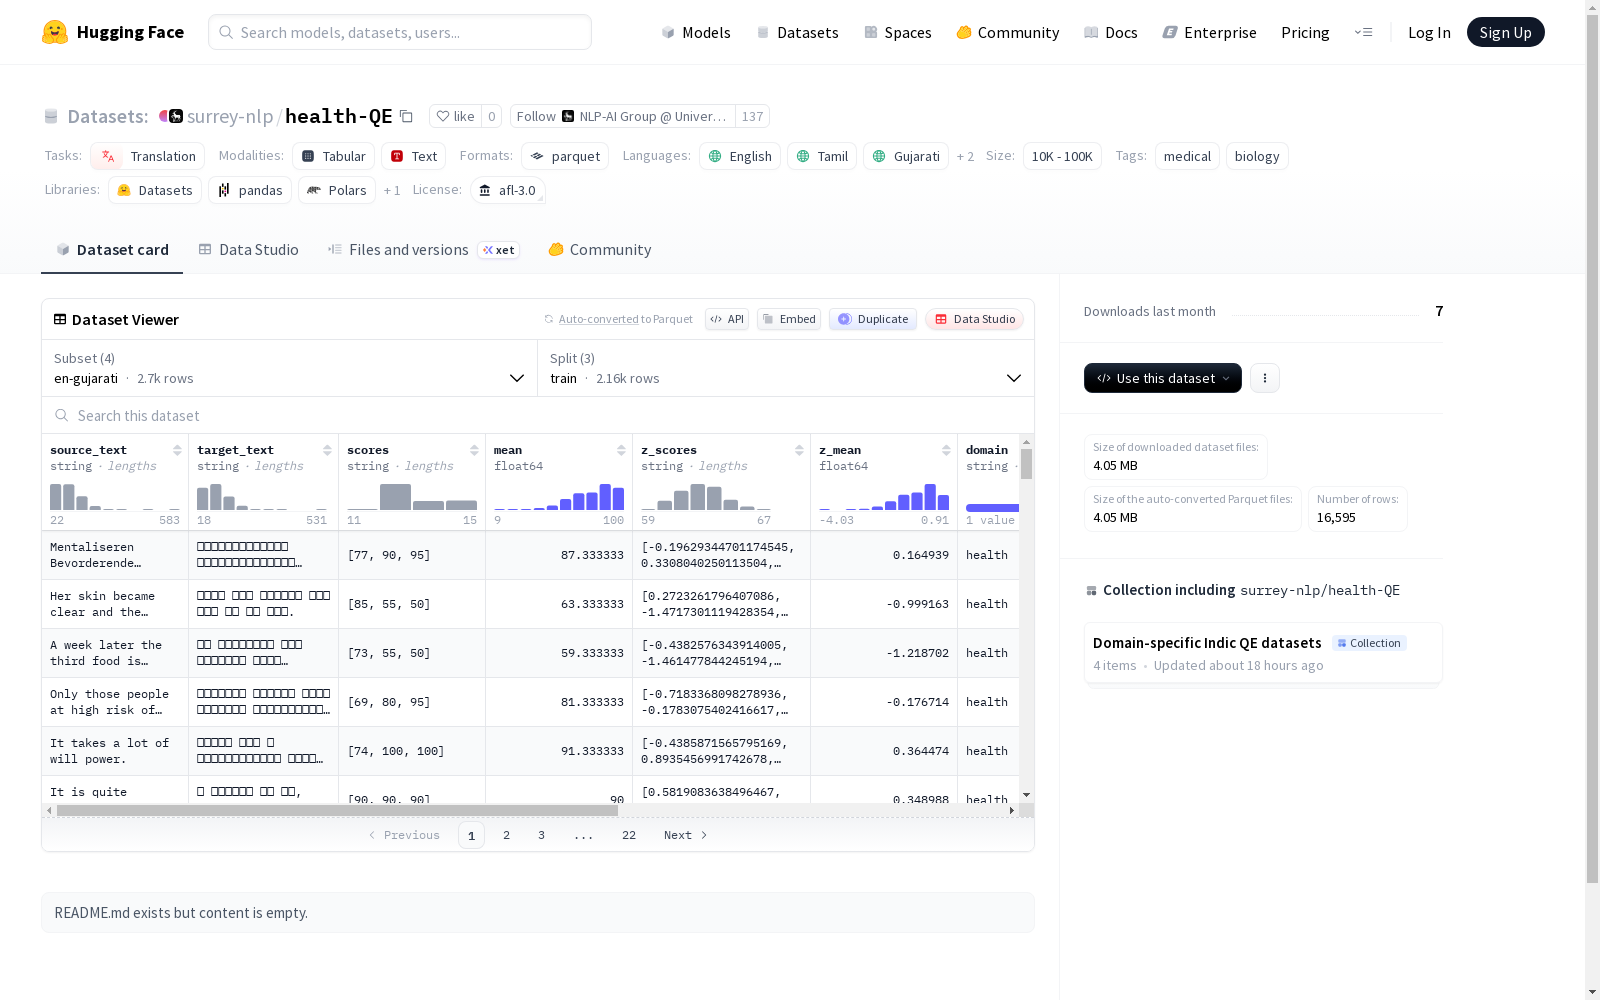The height and width of the screenshot is (1000, 1600).
Task: Sort by the scores column arrows
Action: click(x=474, y=450)
